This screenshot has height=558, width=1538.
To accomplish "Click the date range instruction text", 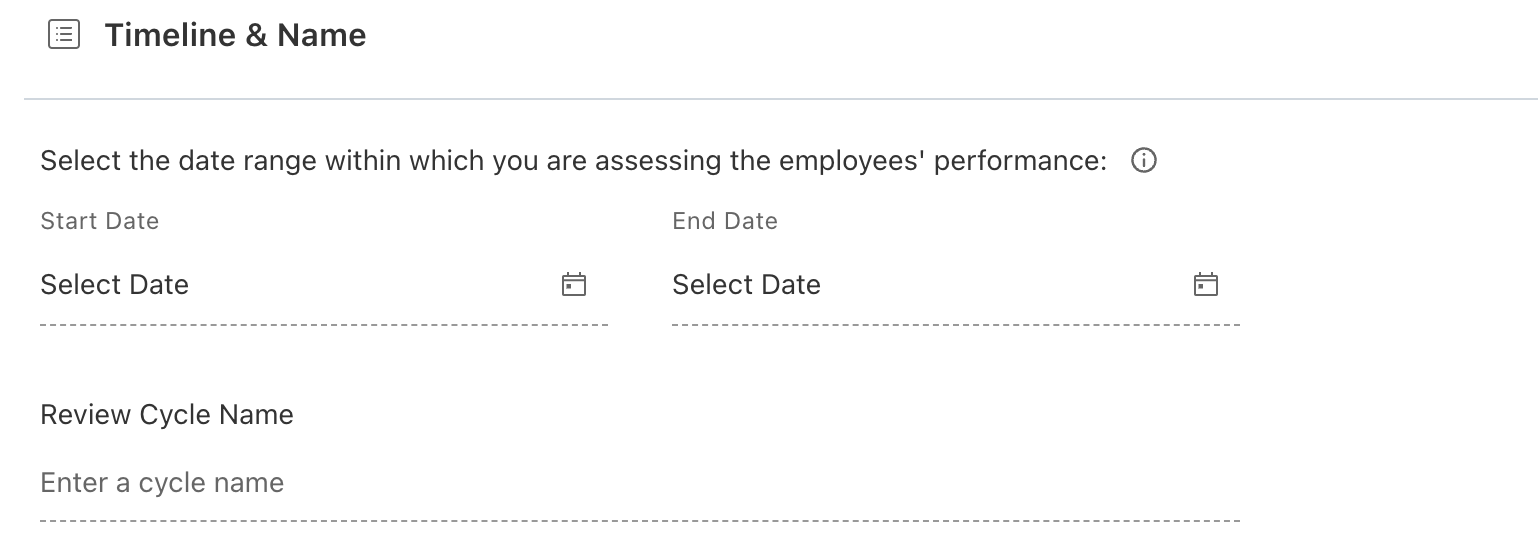I will pyautogui.click(x=573, y=161).
